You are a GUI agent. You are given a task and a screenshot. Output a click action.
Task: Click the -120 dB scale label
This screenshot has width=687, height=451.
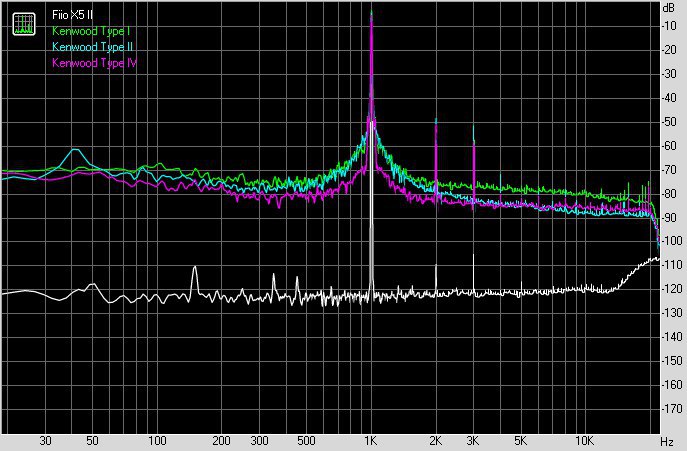[671, 288]
